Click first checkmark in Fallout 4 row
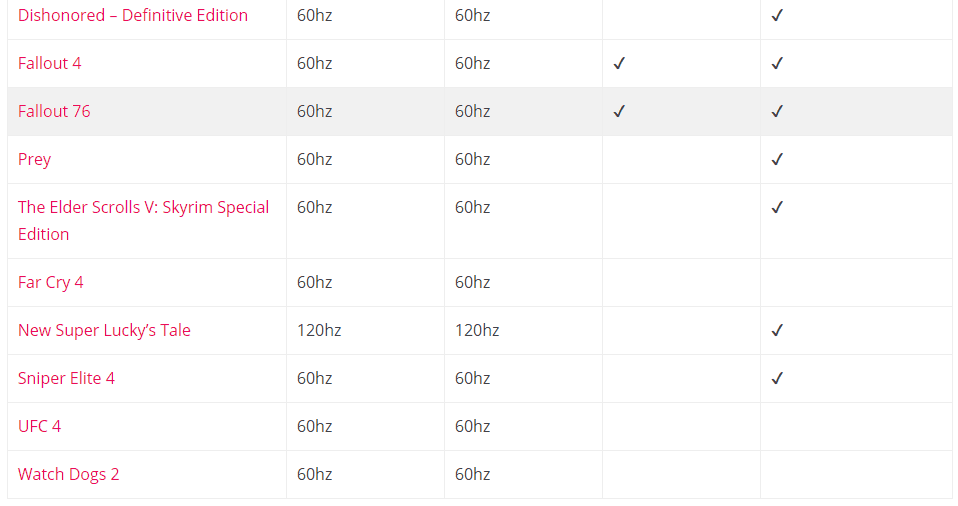The image size is (958, 506). pos(619,64)
